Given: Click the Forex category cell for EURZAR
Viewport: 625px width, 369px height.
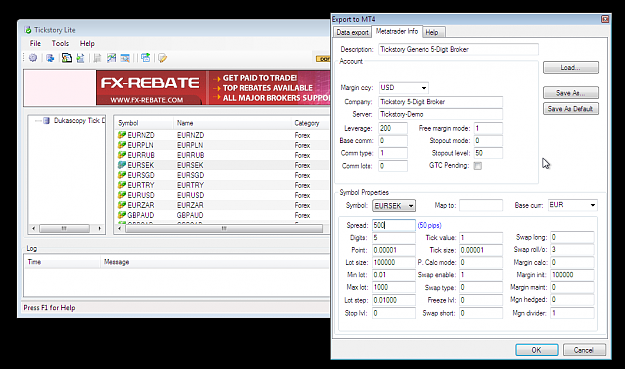Looking at the screenshot, I should click(x=302, y=205).
